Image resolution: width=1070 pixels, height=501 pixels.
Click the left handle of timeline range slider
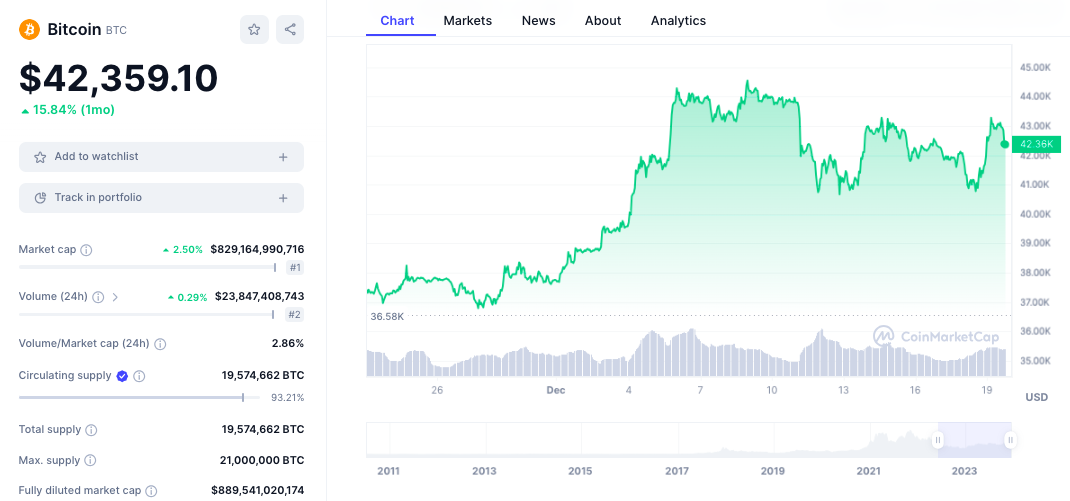[938, 440]
